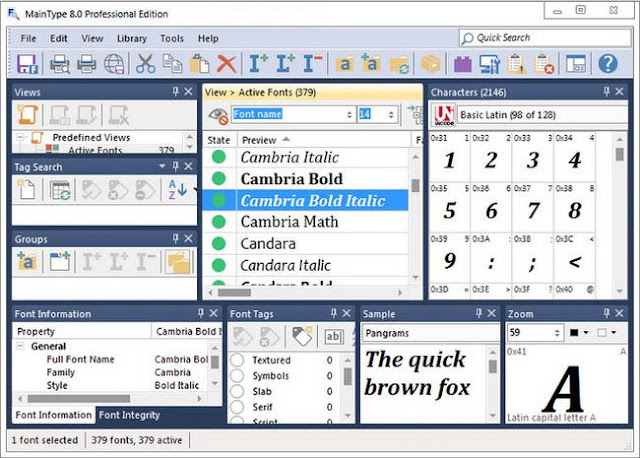640x458 pixels.
Task: Click the Paste clipboard icon
Action: [199, 64]
